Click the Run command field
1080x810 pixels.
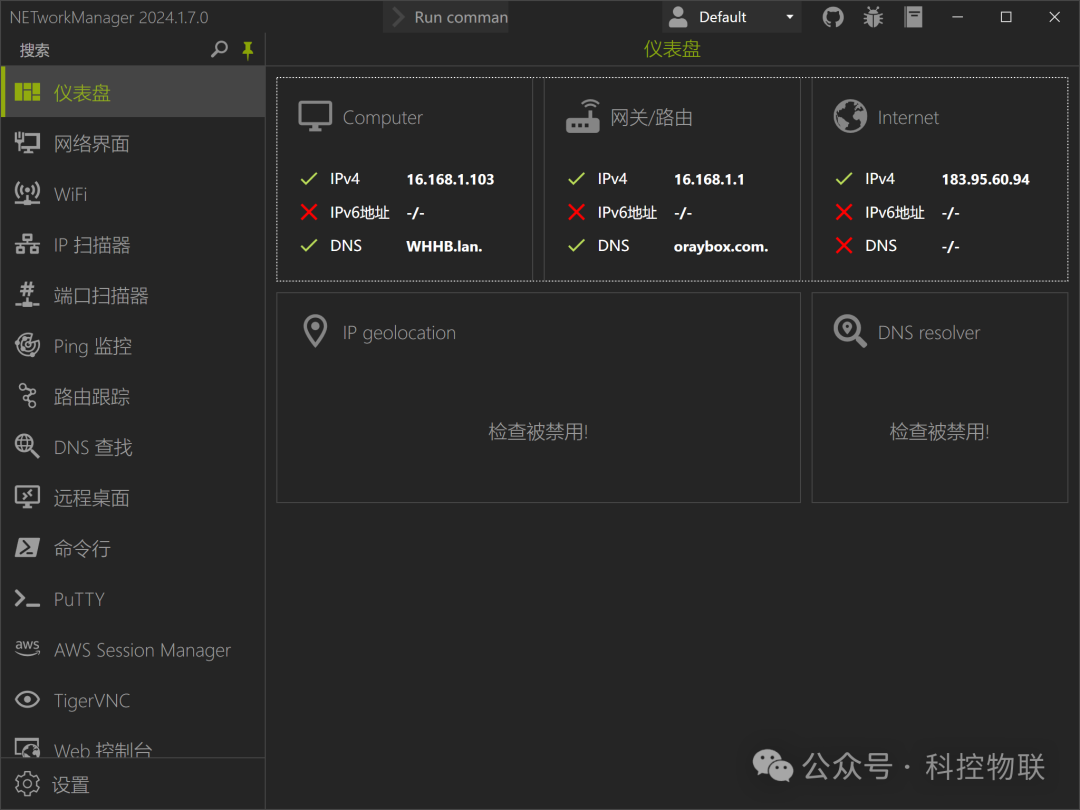pos(446,17)
